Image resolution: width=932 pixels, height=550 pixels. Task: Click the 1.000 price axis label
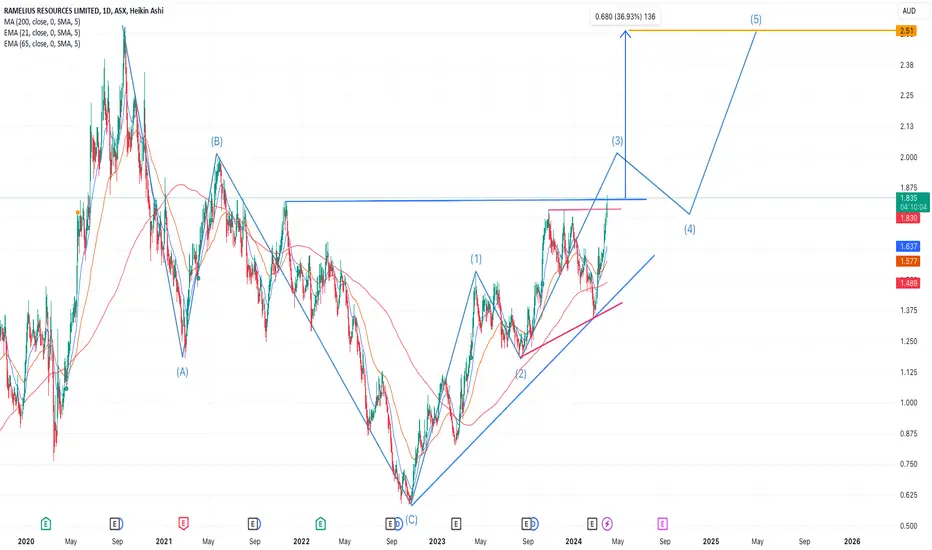tap(908, 403)
